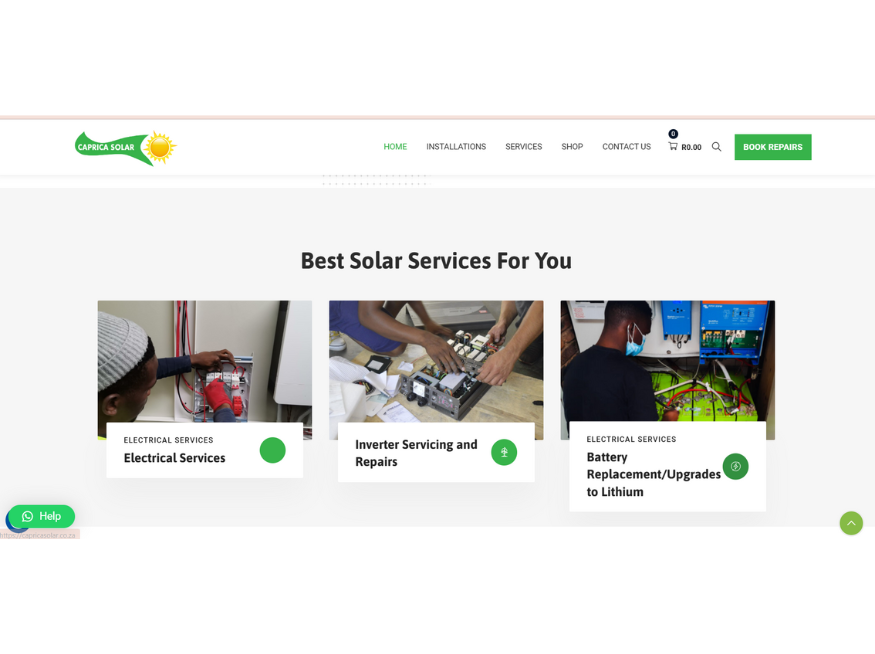Click green lightning icon on Battery Replacement card
Image resolution: width=875 pixels, height=654 pixels.
(735, 466)
